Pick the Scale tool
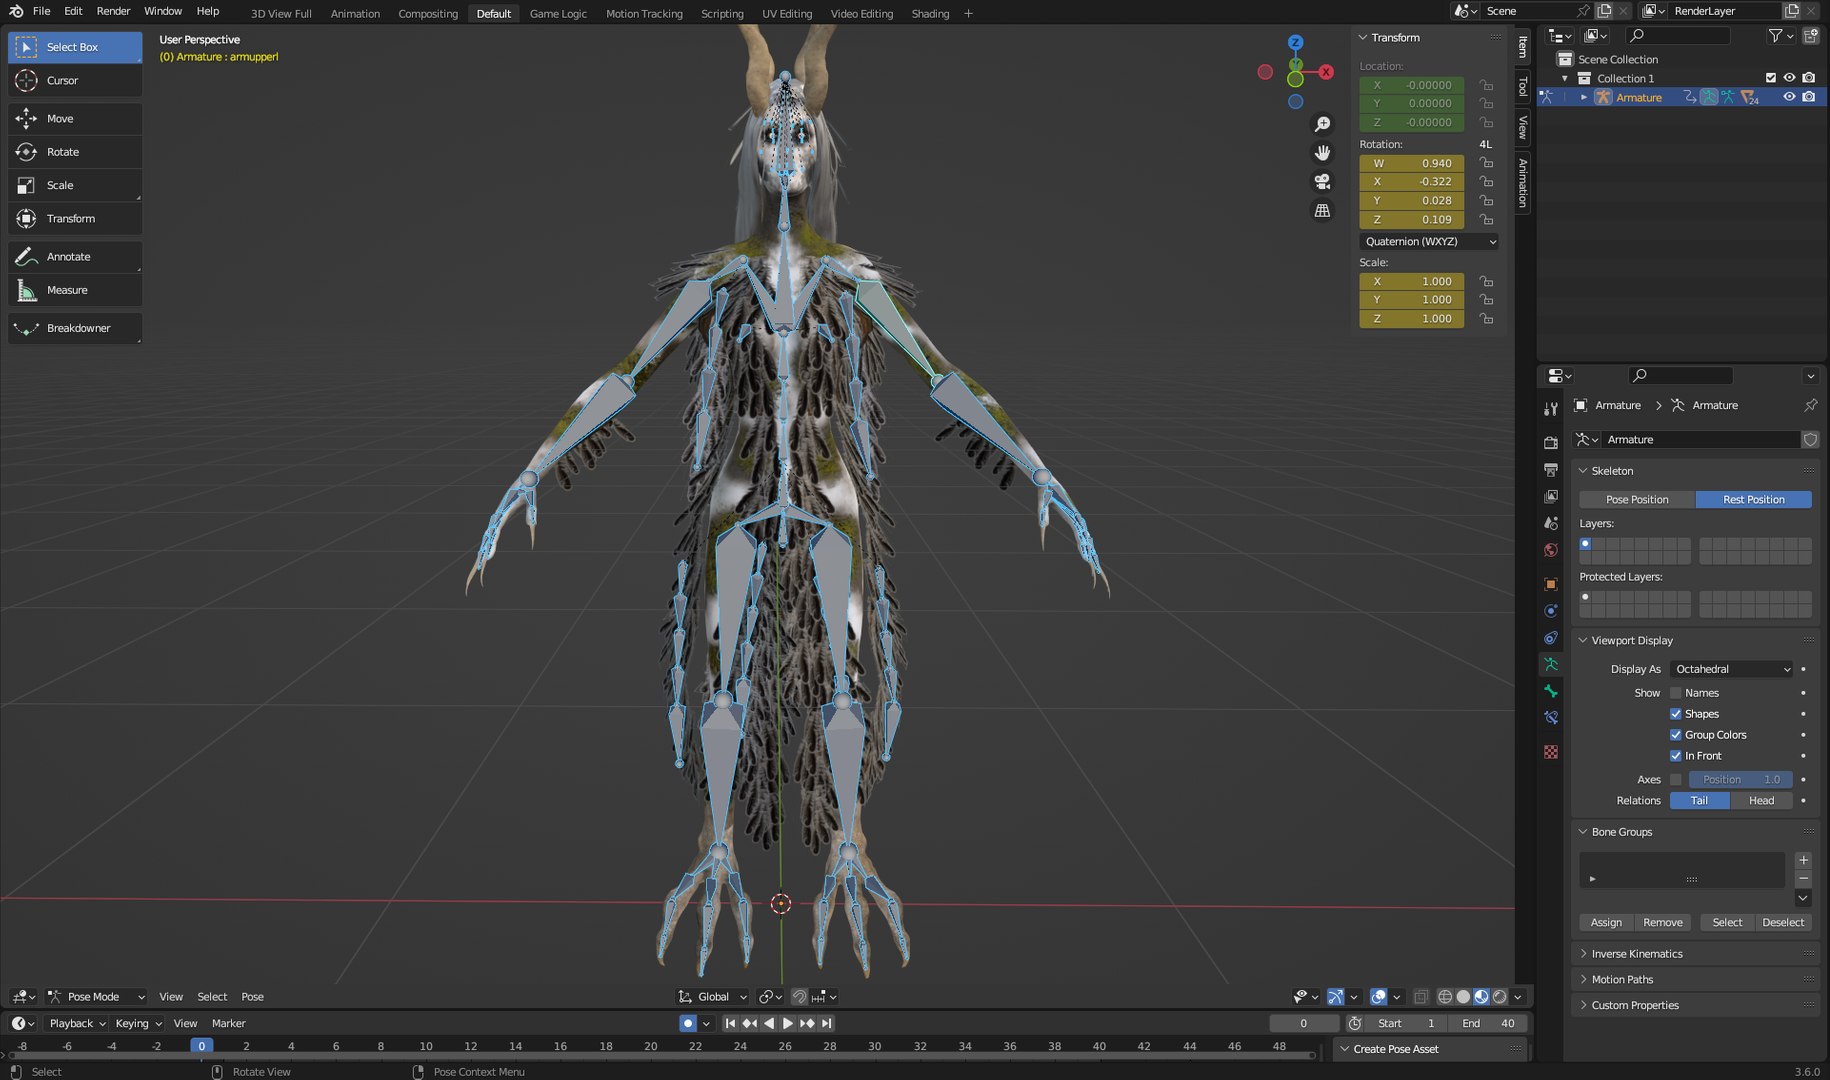 [75, 185]
